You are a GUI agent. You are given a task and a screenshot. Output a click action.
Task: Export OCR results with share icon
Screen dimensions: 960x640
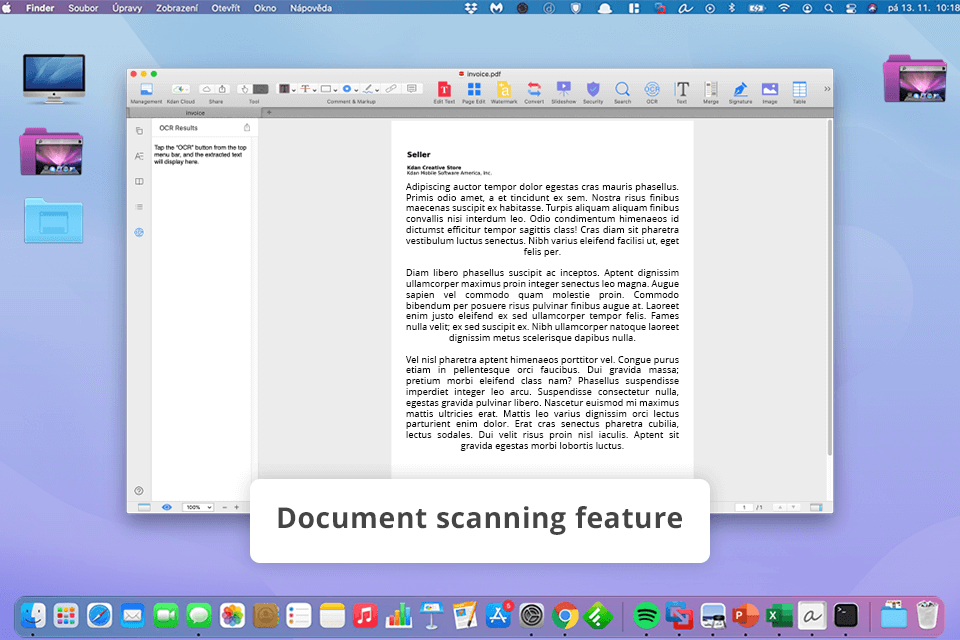coord(247,128)
